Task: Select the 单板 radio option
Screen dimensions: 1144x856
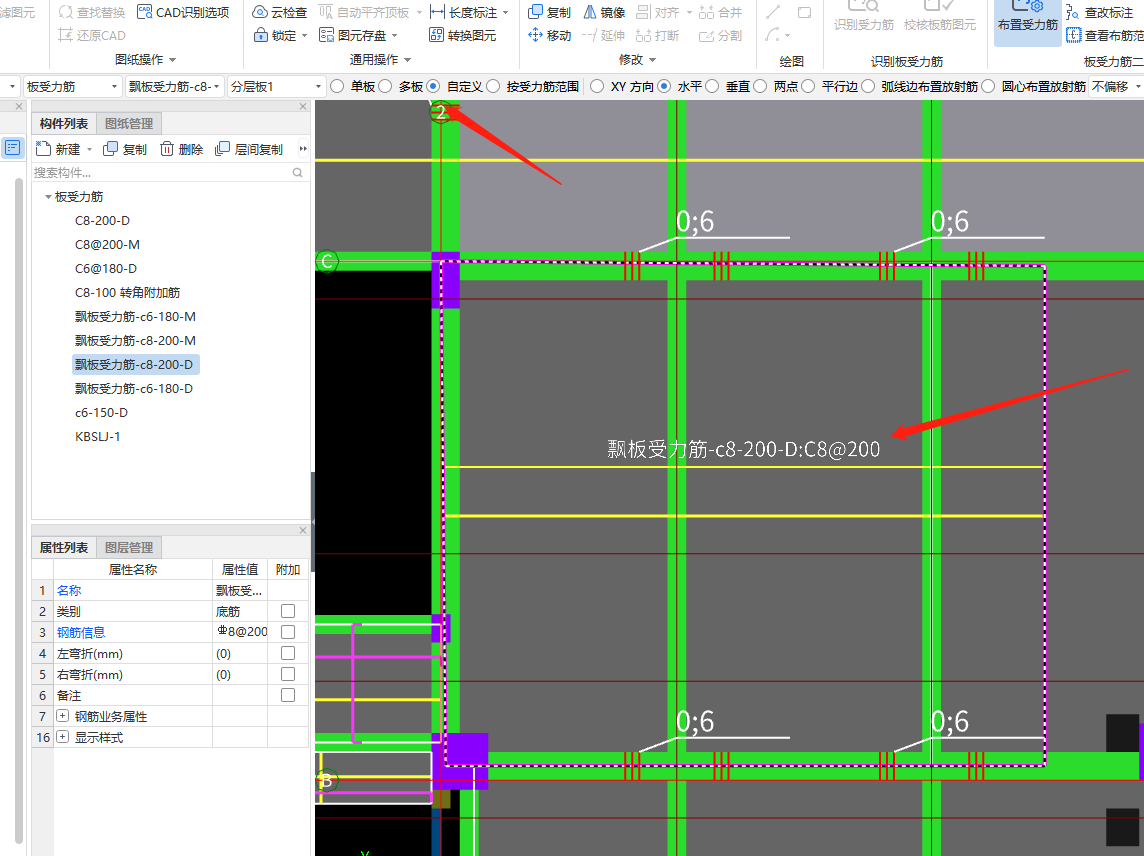Action: click(337, 86)
